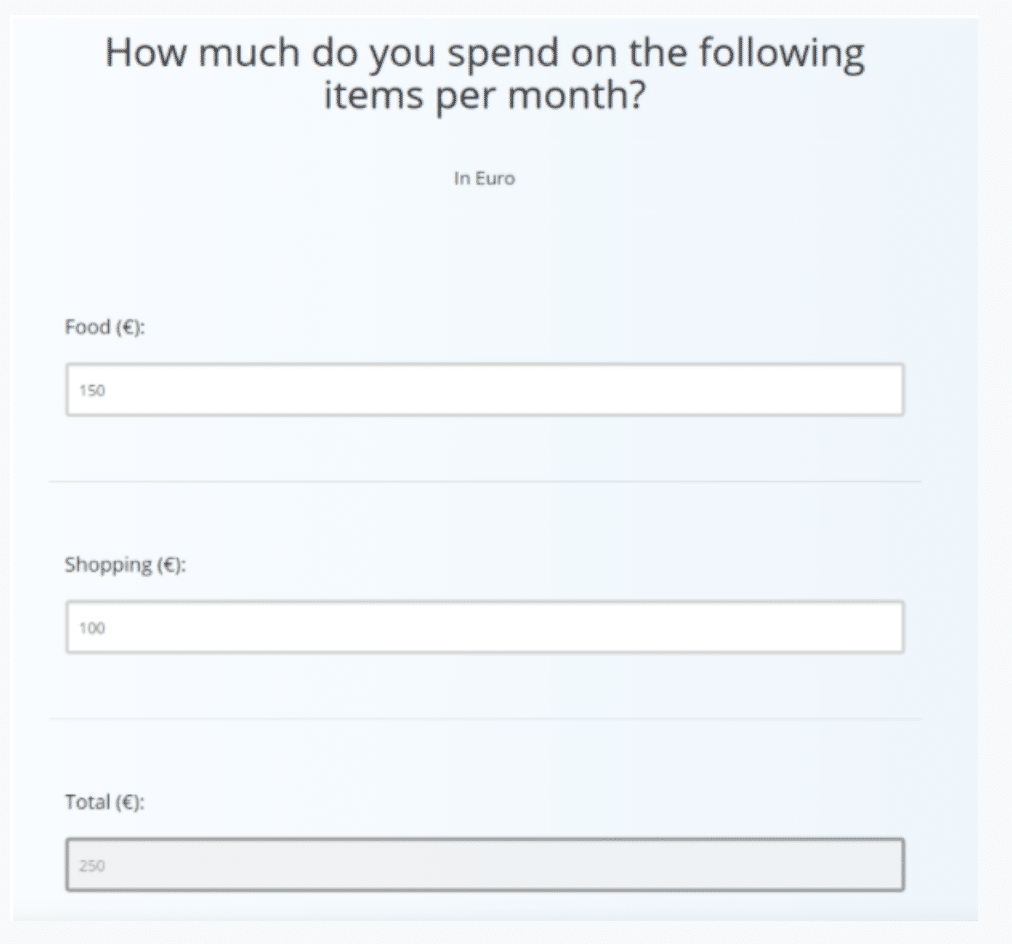Click the 100 placeholder in Shopping field
Image resolution: width=1012 pixels, height=944 pixels.
click(x=92, y=628)
